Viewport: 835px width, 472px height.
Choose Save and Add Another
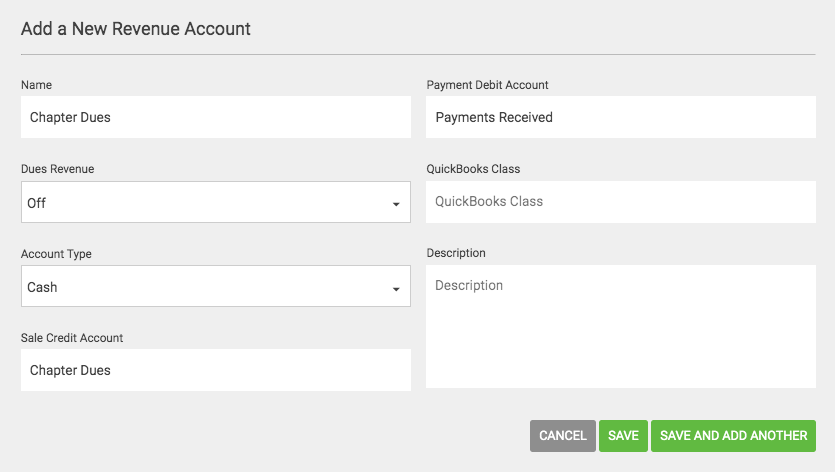733,436
